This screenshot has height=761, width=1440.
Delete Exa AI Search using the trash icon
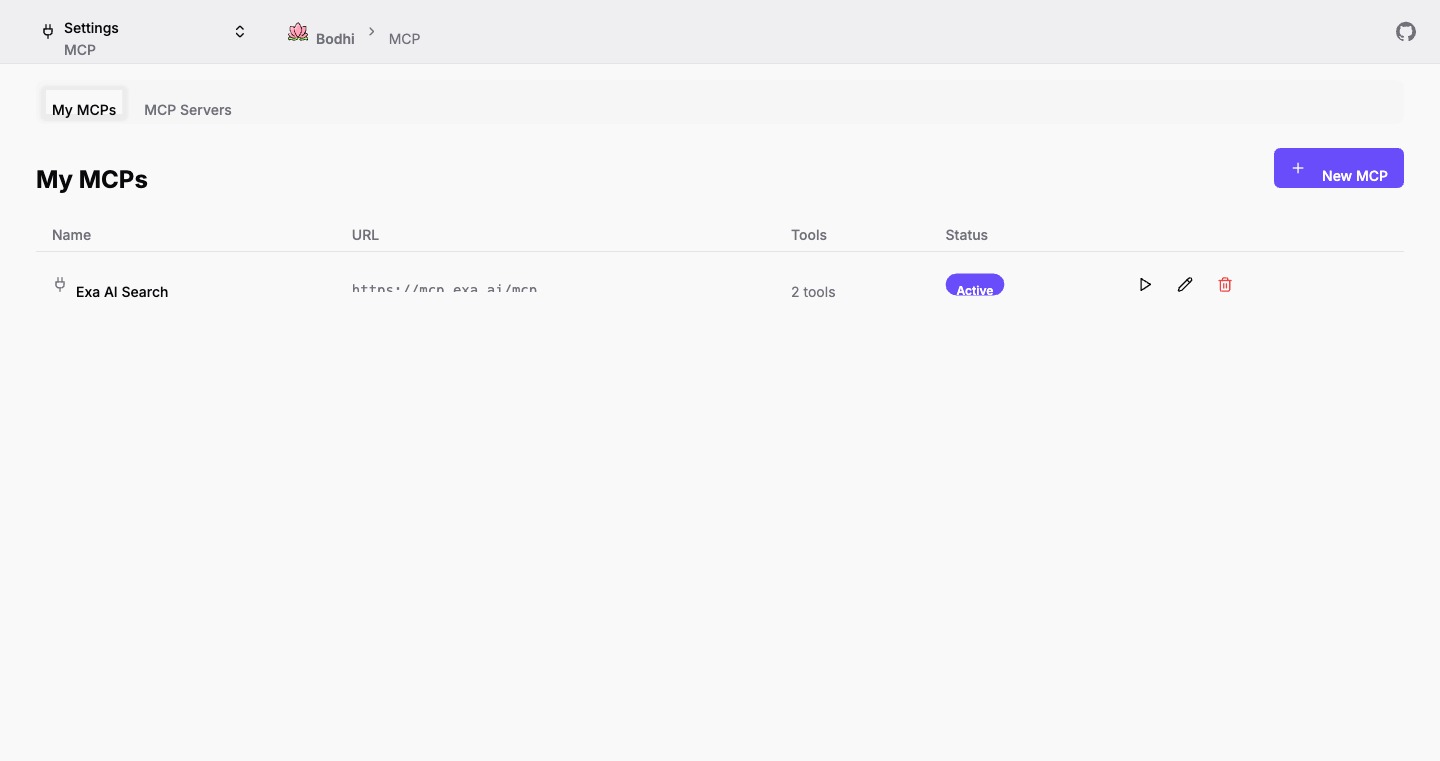point(1225,285)
